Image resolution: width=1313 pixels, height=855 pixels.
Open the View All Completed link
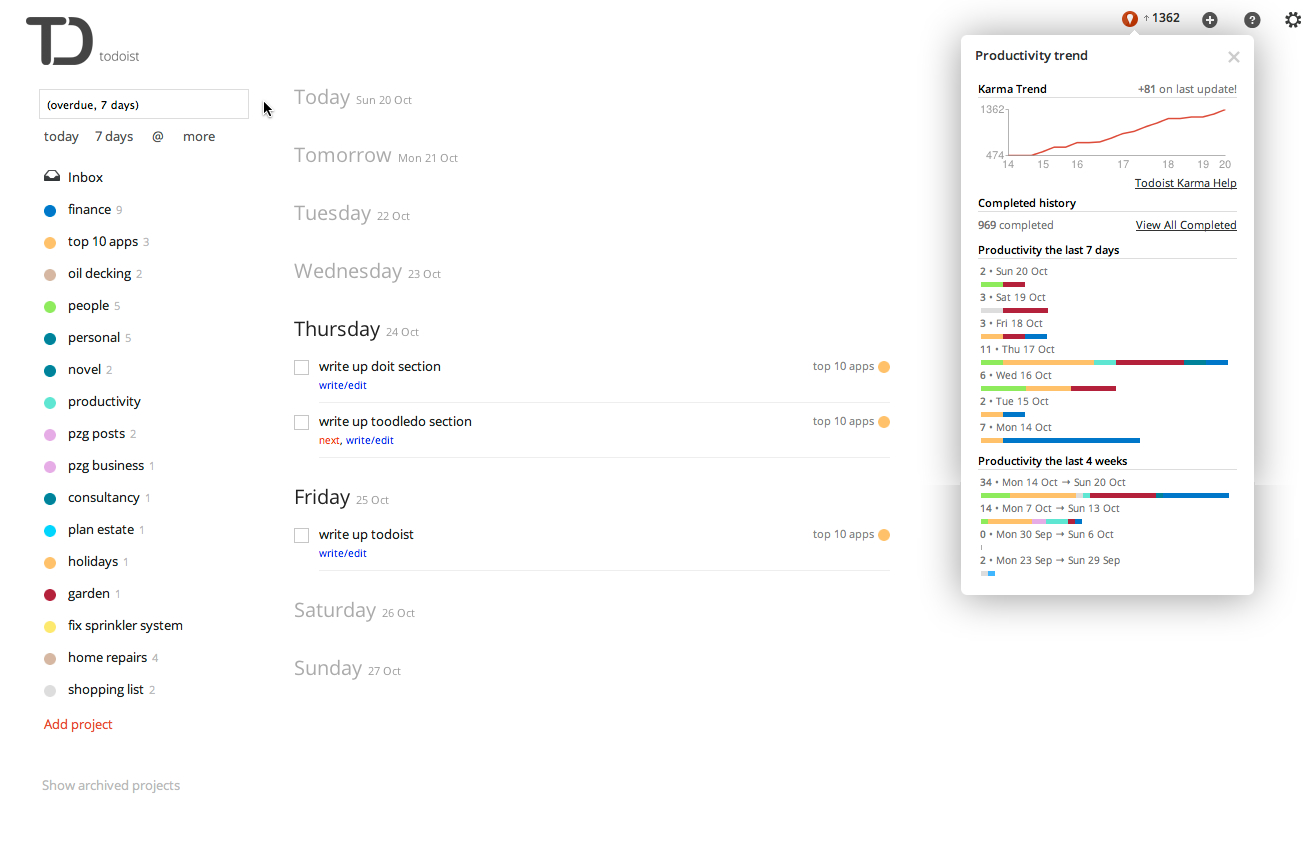[1186, 225]
